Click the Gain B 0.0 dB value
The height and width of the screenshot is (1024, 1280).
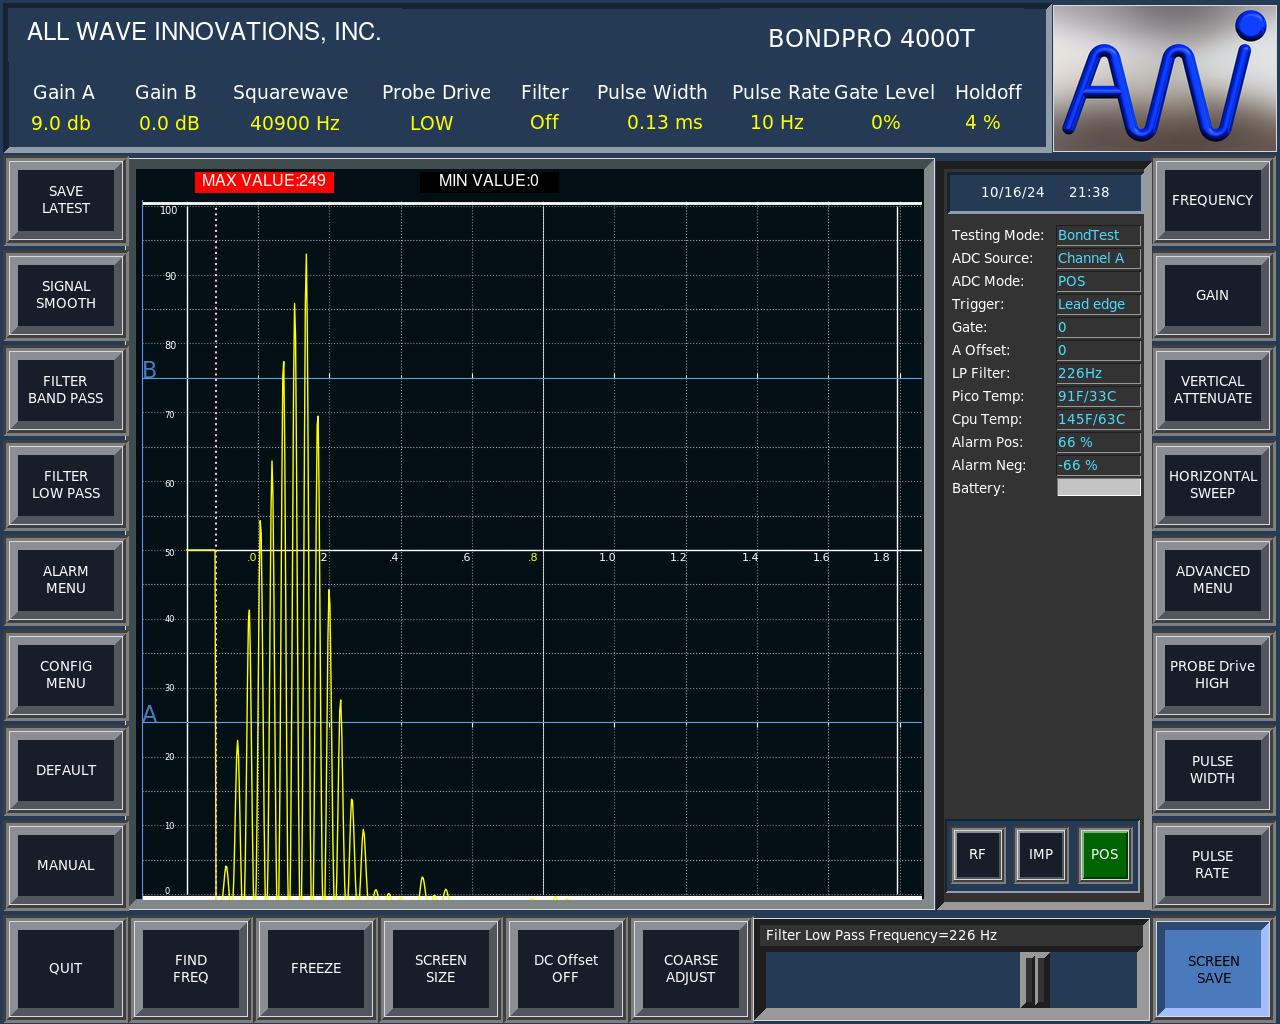pyautogui.click(x=169, y=123)
